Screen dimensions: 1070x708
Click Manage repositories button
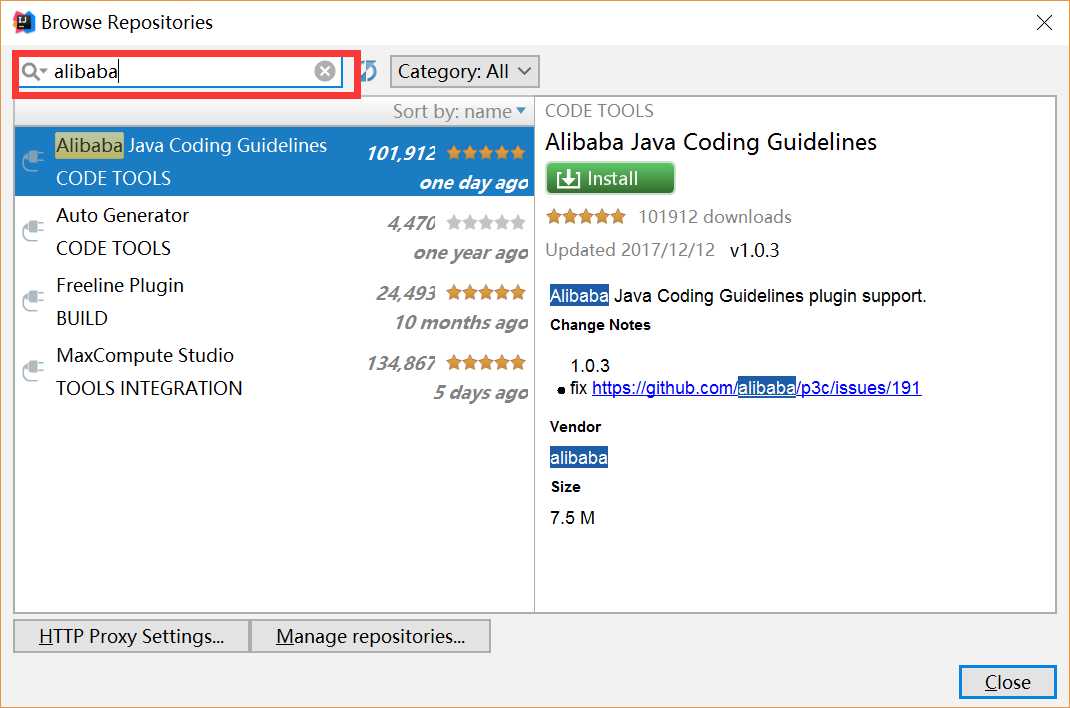click(371, 636)
